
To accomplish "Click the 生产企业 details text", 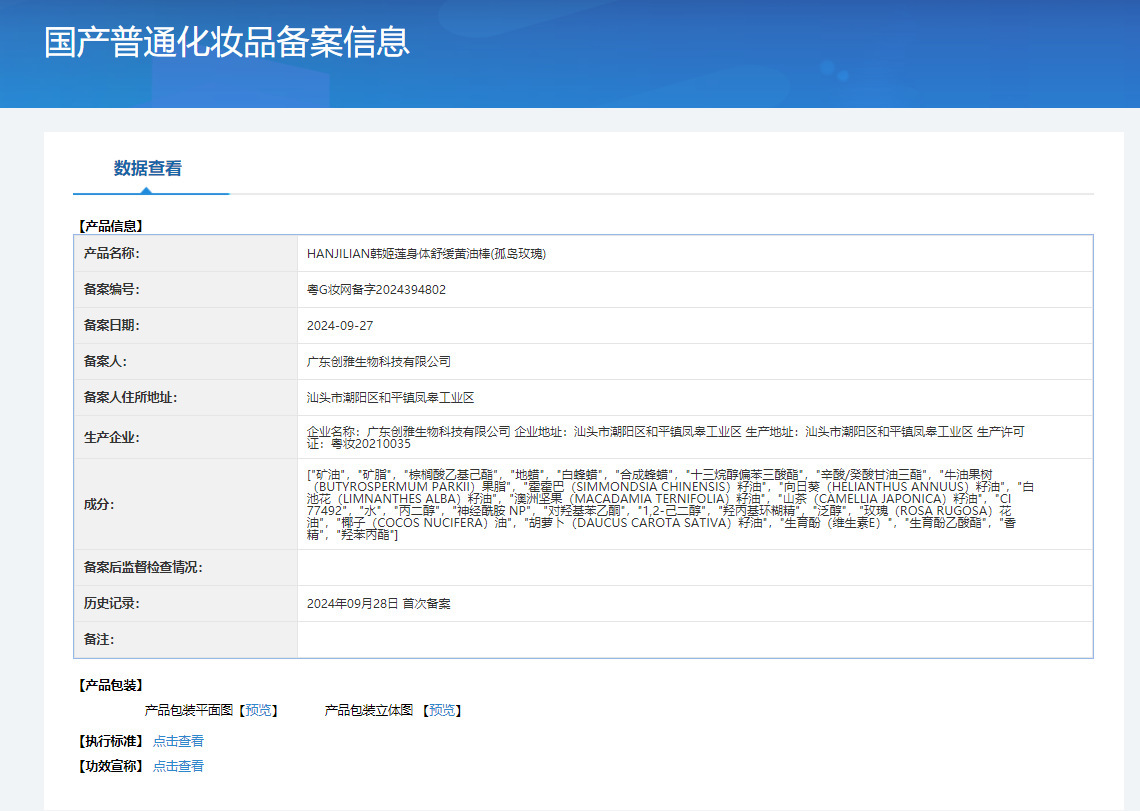I will pos(665,437).
